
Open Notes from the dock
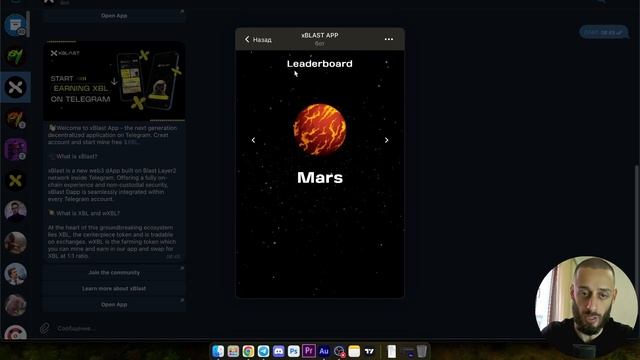click(354, 351)
